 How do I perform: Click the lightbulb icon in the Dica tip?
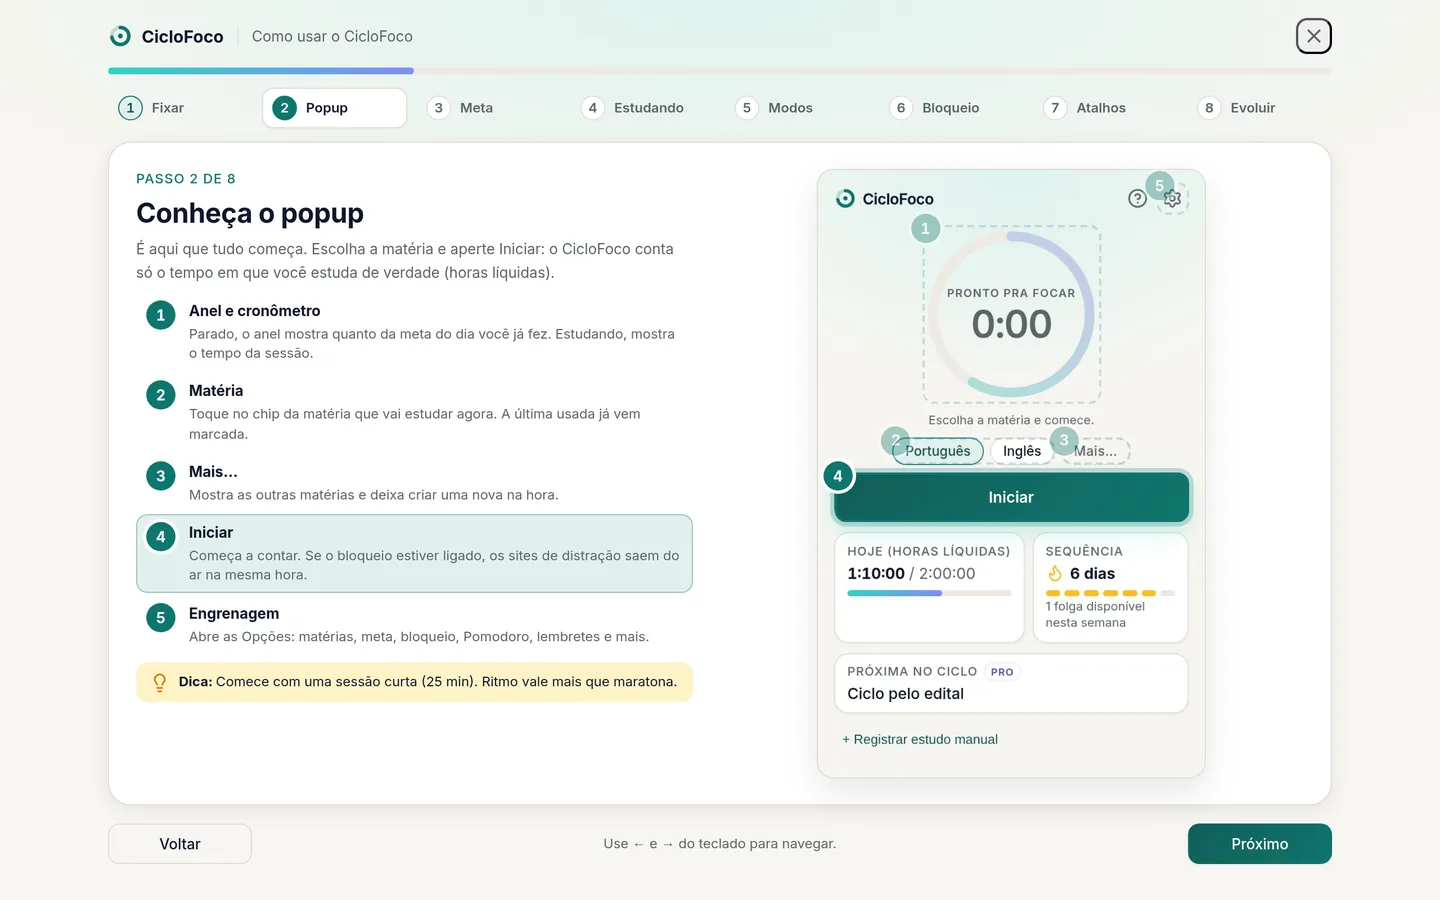pyautogui.click(x=159, y=682)
